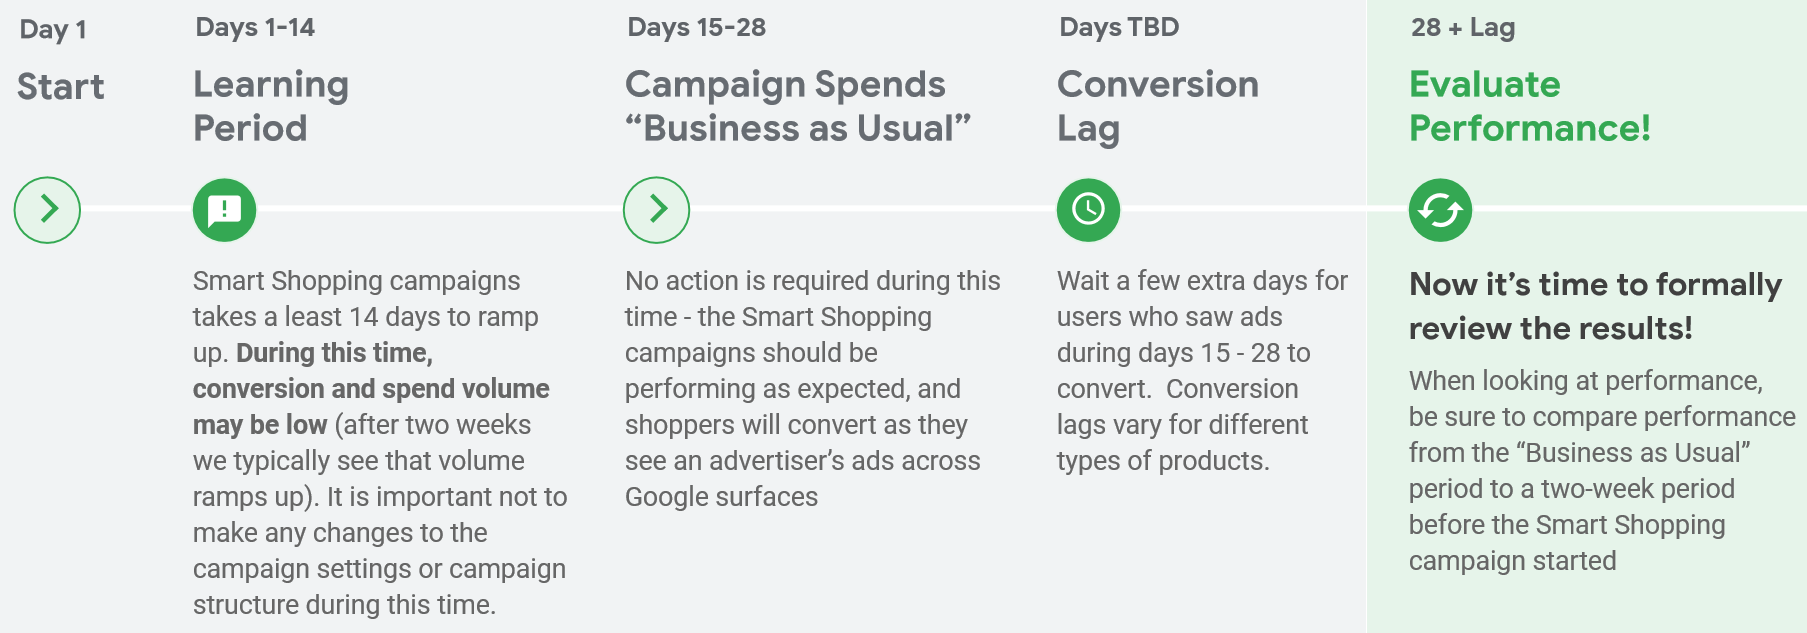Click the green "Evaluate Performance!" heading
The width and height of the screenshot is (1807, 633).
coord(1529,106)
